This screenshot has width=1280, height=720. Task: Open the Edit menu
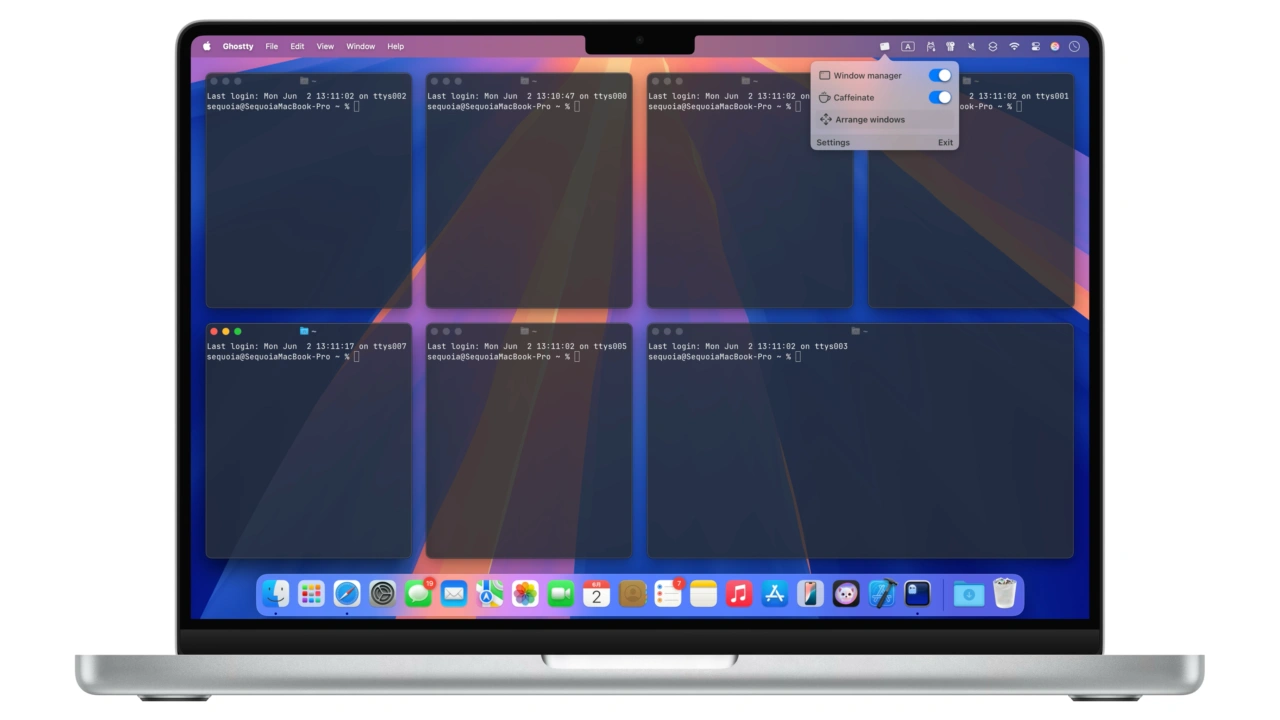tap(297, 46)
